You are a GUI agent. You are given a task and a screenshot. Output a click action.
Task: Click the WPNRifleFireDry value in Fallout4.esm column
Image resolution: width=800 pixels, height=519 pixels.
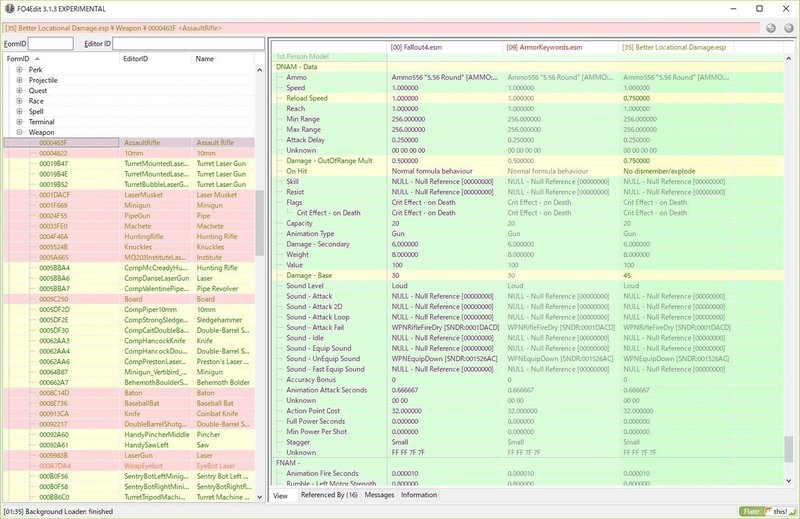(445, 328)
